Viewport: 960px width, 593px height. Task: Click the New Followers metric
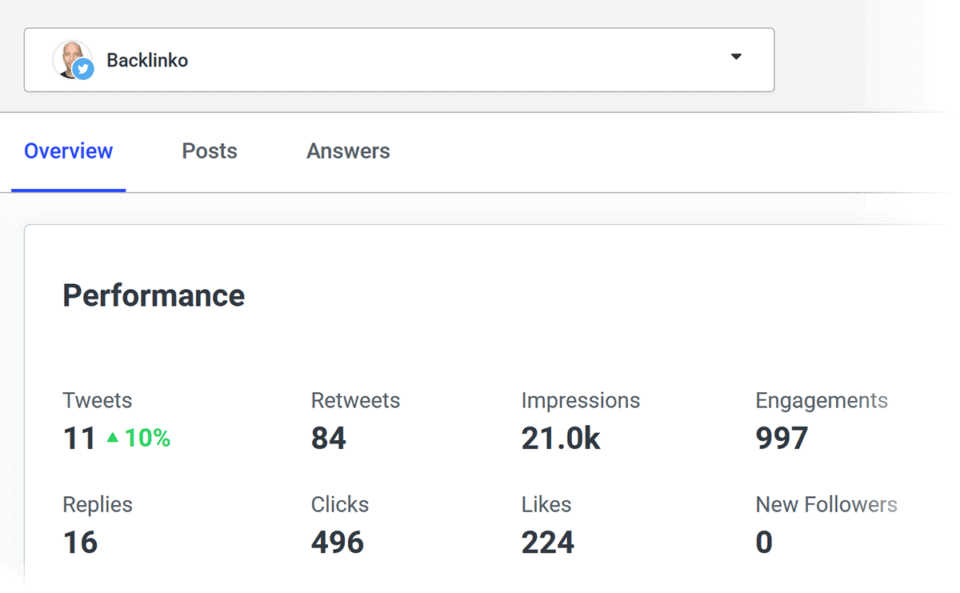coord(764,542)
